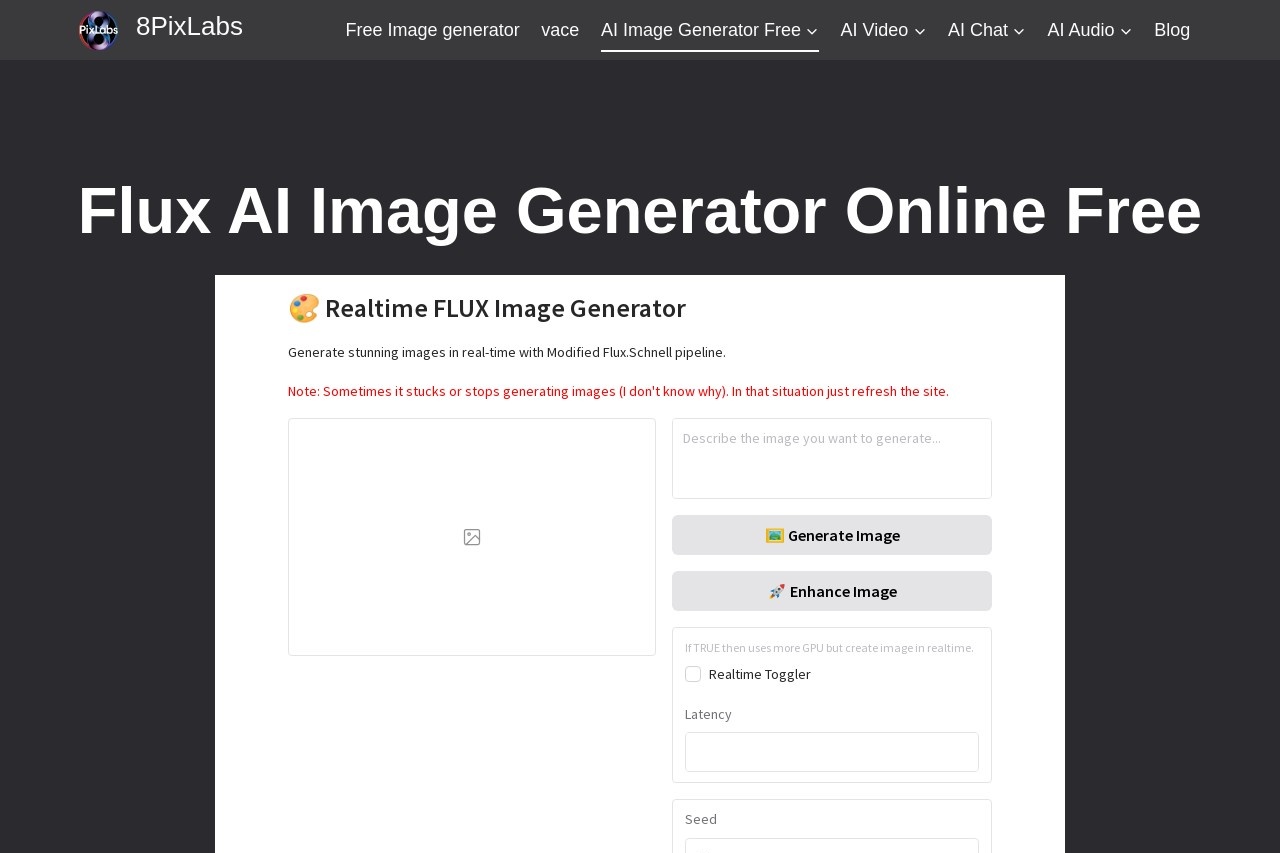
Task: Click the Flux AI Image Generator Online Free title
Action: [x=640, y=211]
